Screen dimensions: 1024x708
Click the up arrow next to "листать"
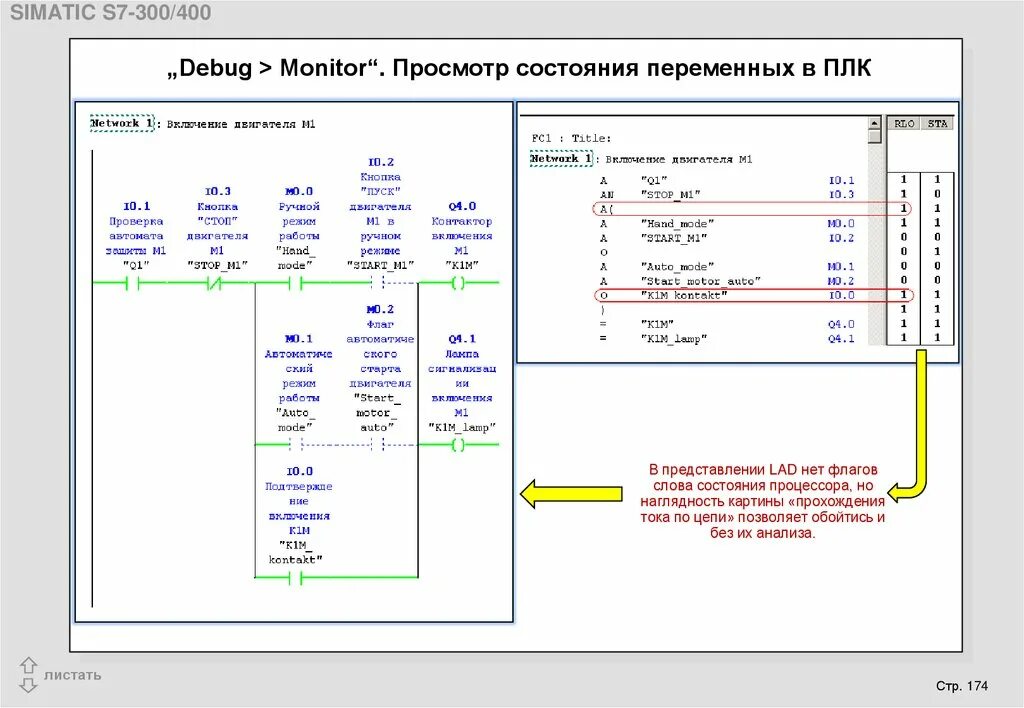pos(28,666)
